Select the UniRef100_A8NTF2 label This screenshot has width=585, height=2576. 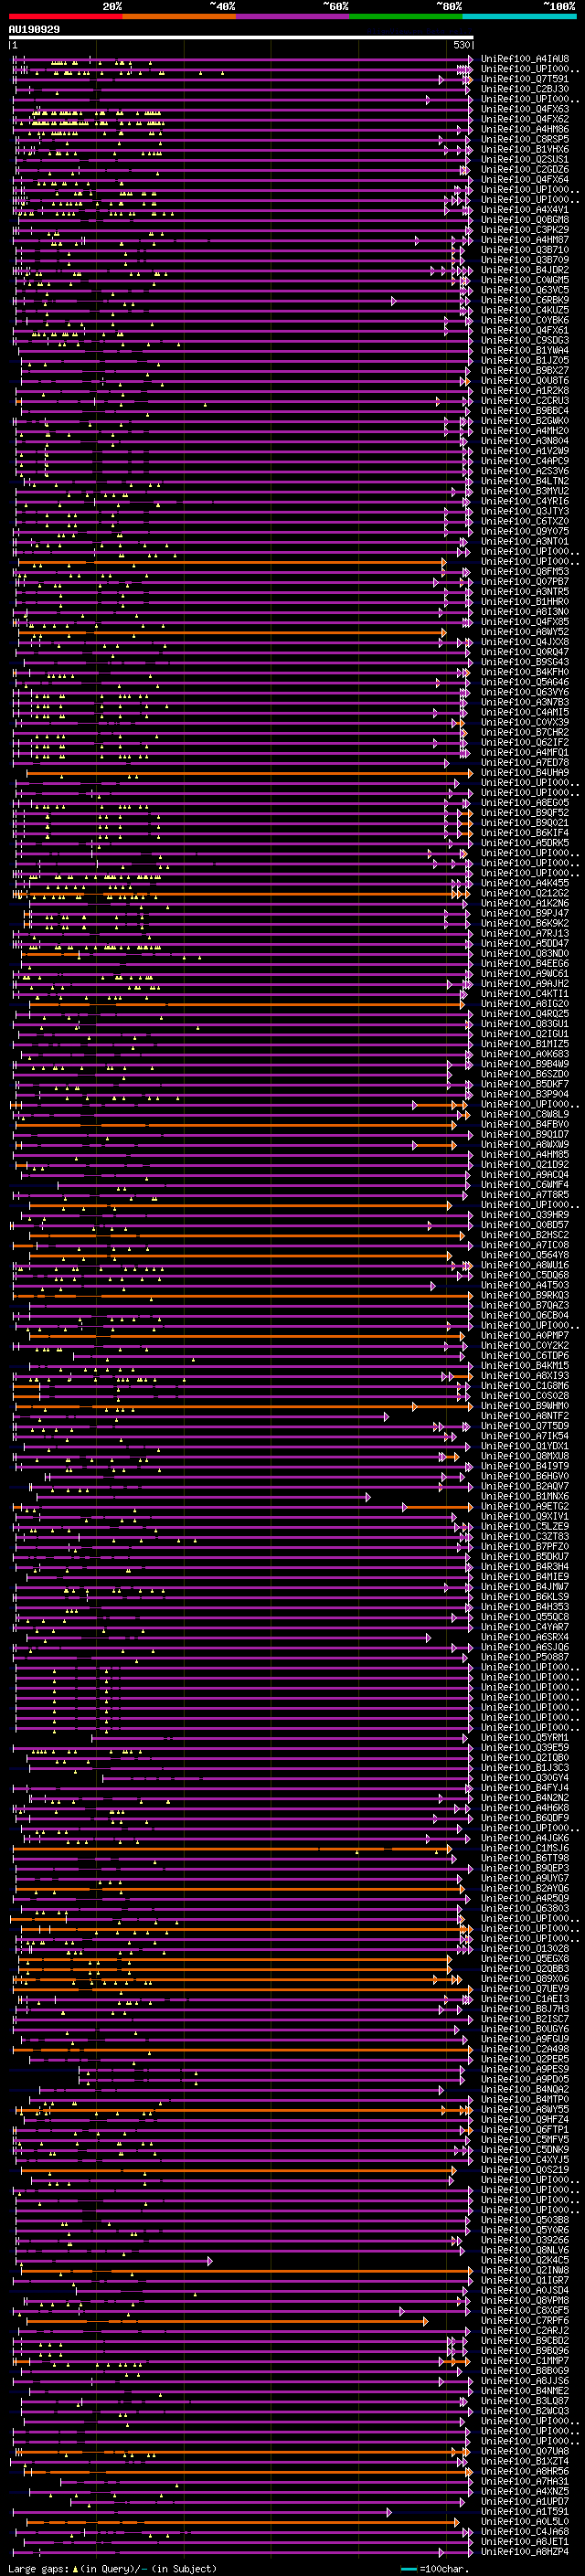click(x=525, y=1416)
